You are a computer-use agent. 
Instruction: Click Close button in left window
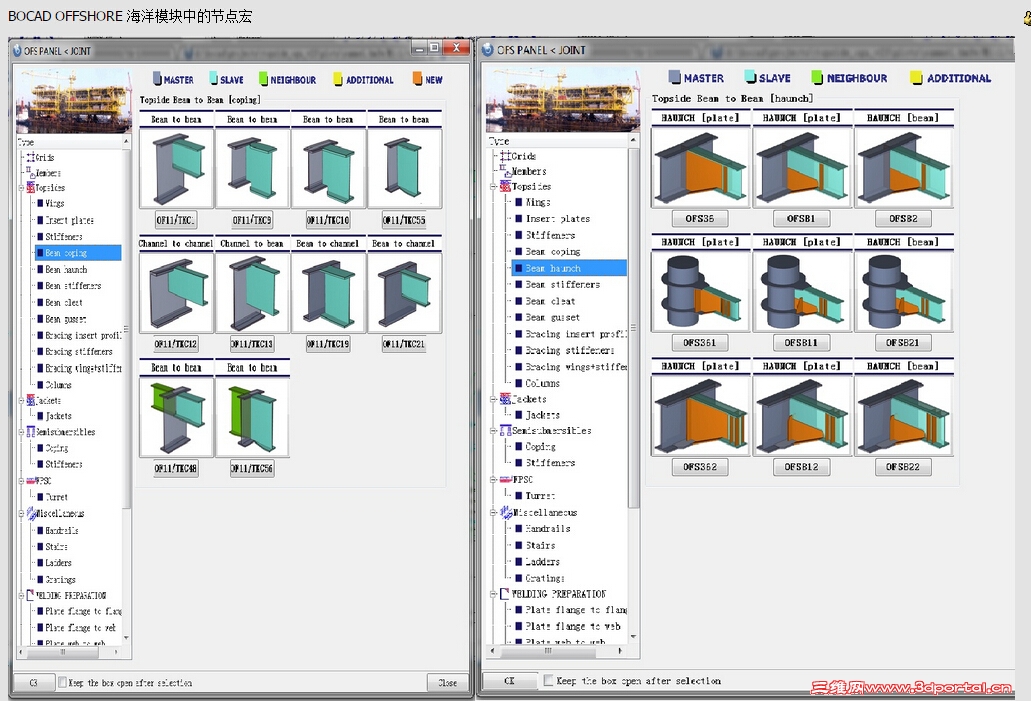447,683
